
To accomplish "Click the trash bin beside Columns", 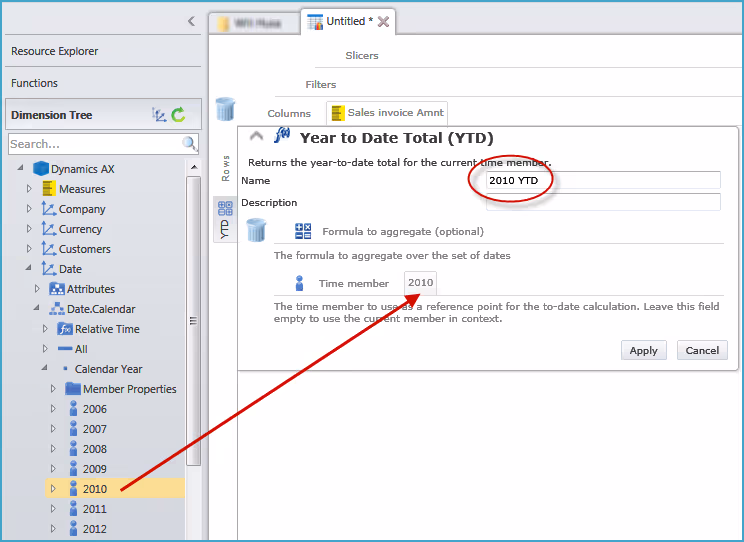I will (226, 109).
